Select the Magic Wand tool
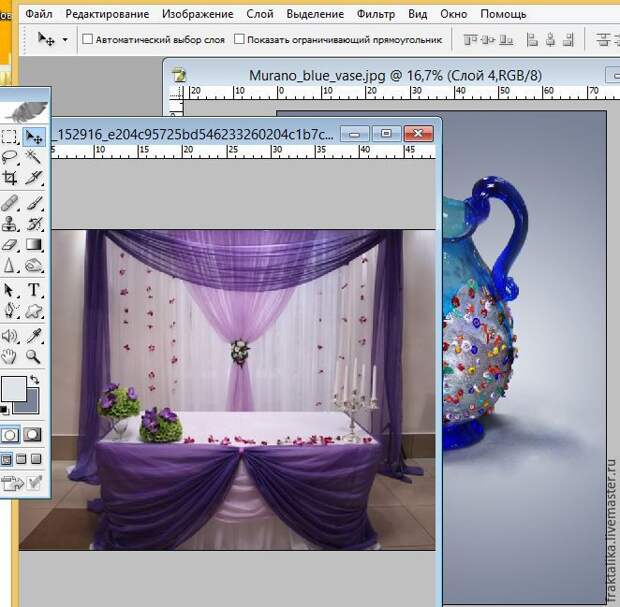 click(34, 157)
